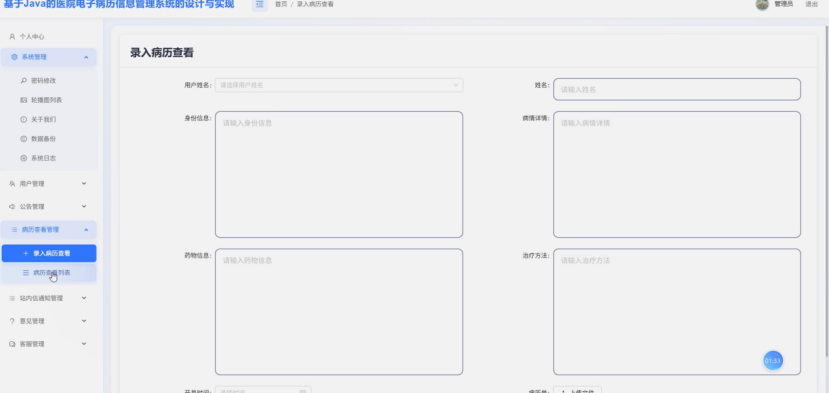Click the 退出 logout link
This screenshot has height=393, width=829.
tap(811, 4)
